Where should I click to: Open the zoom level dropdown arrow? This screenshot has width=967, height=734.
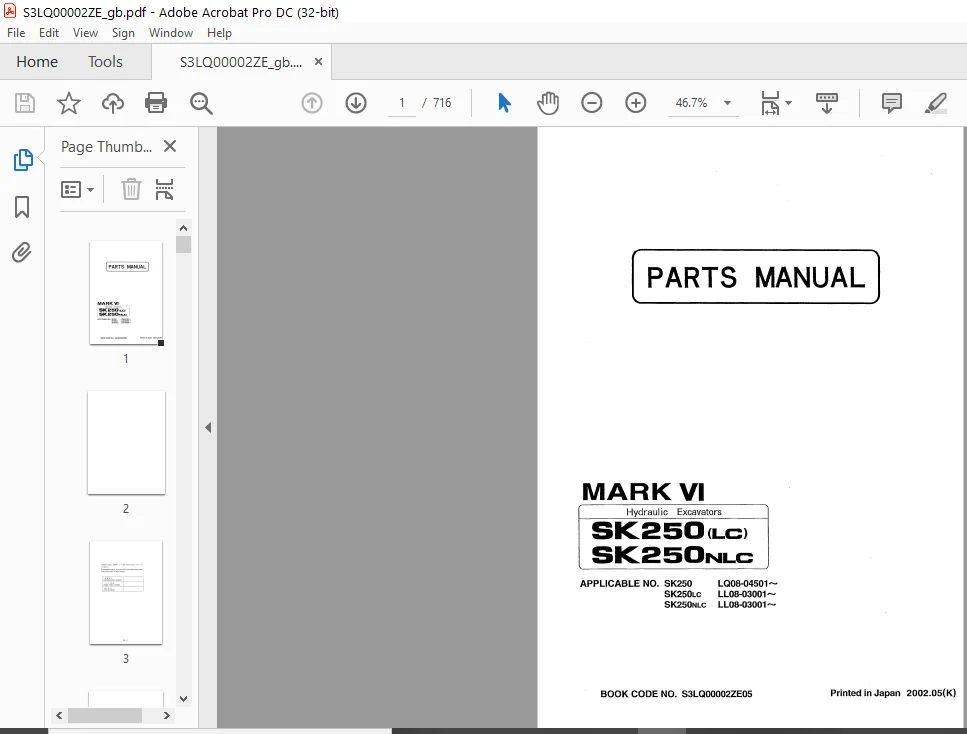728,103
